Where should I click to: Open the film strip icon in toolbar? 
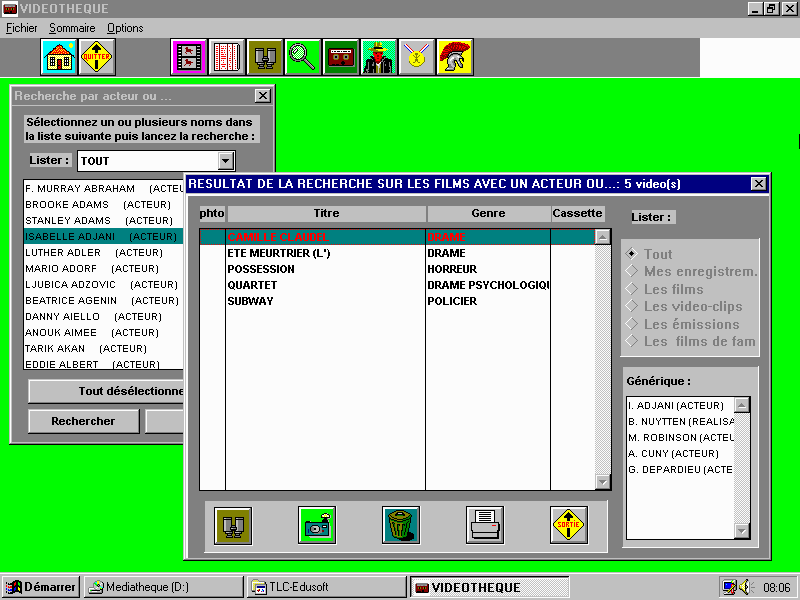188,57
